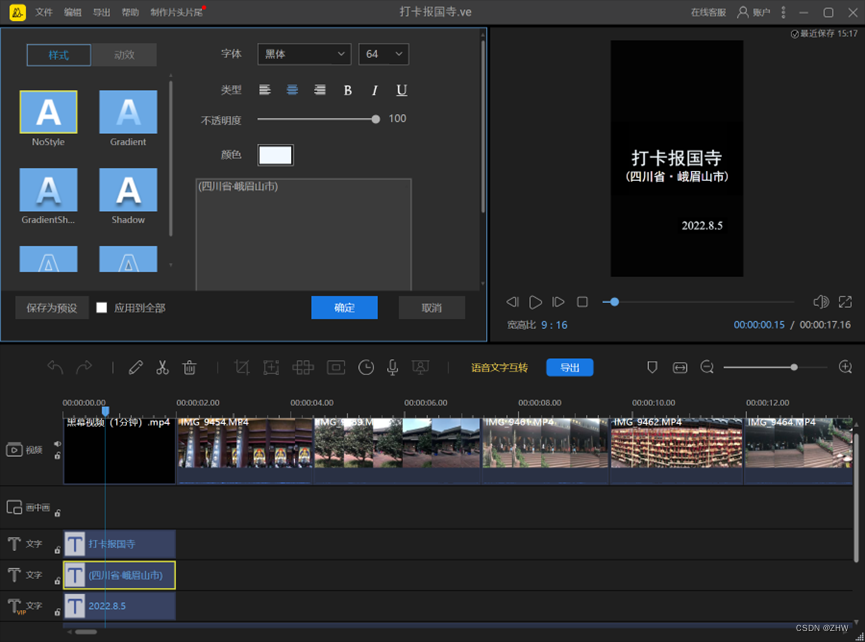Open the 导出 menu
This screenshot has width=865, height=642.
101,12
